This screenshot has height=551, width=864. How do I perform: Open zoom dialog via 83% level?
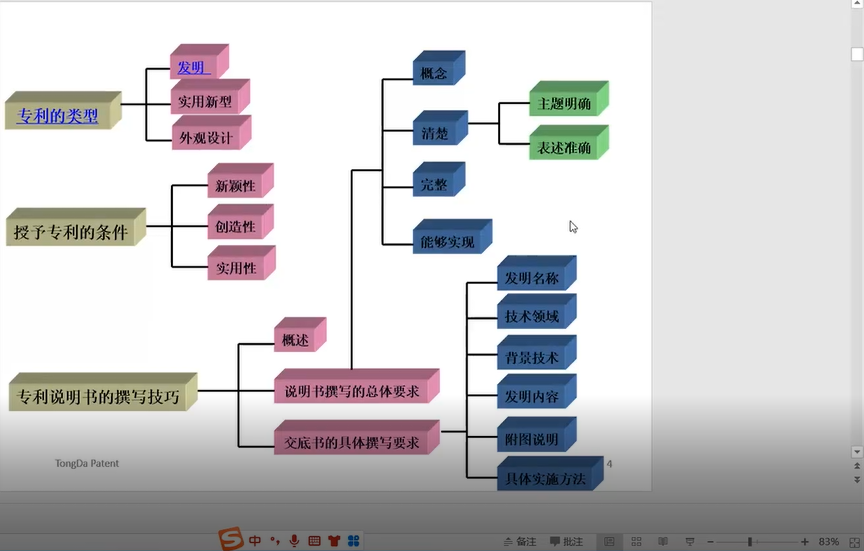tap(829, 542)
